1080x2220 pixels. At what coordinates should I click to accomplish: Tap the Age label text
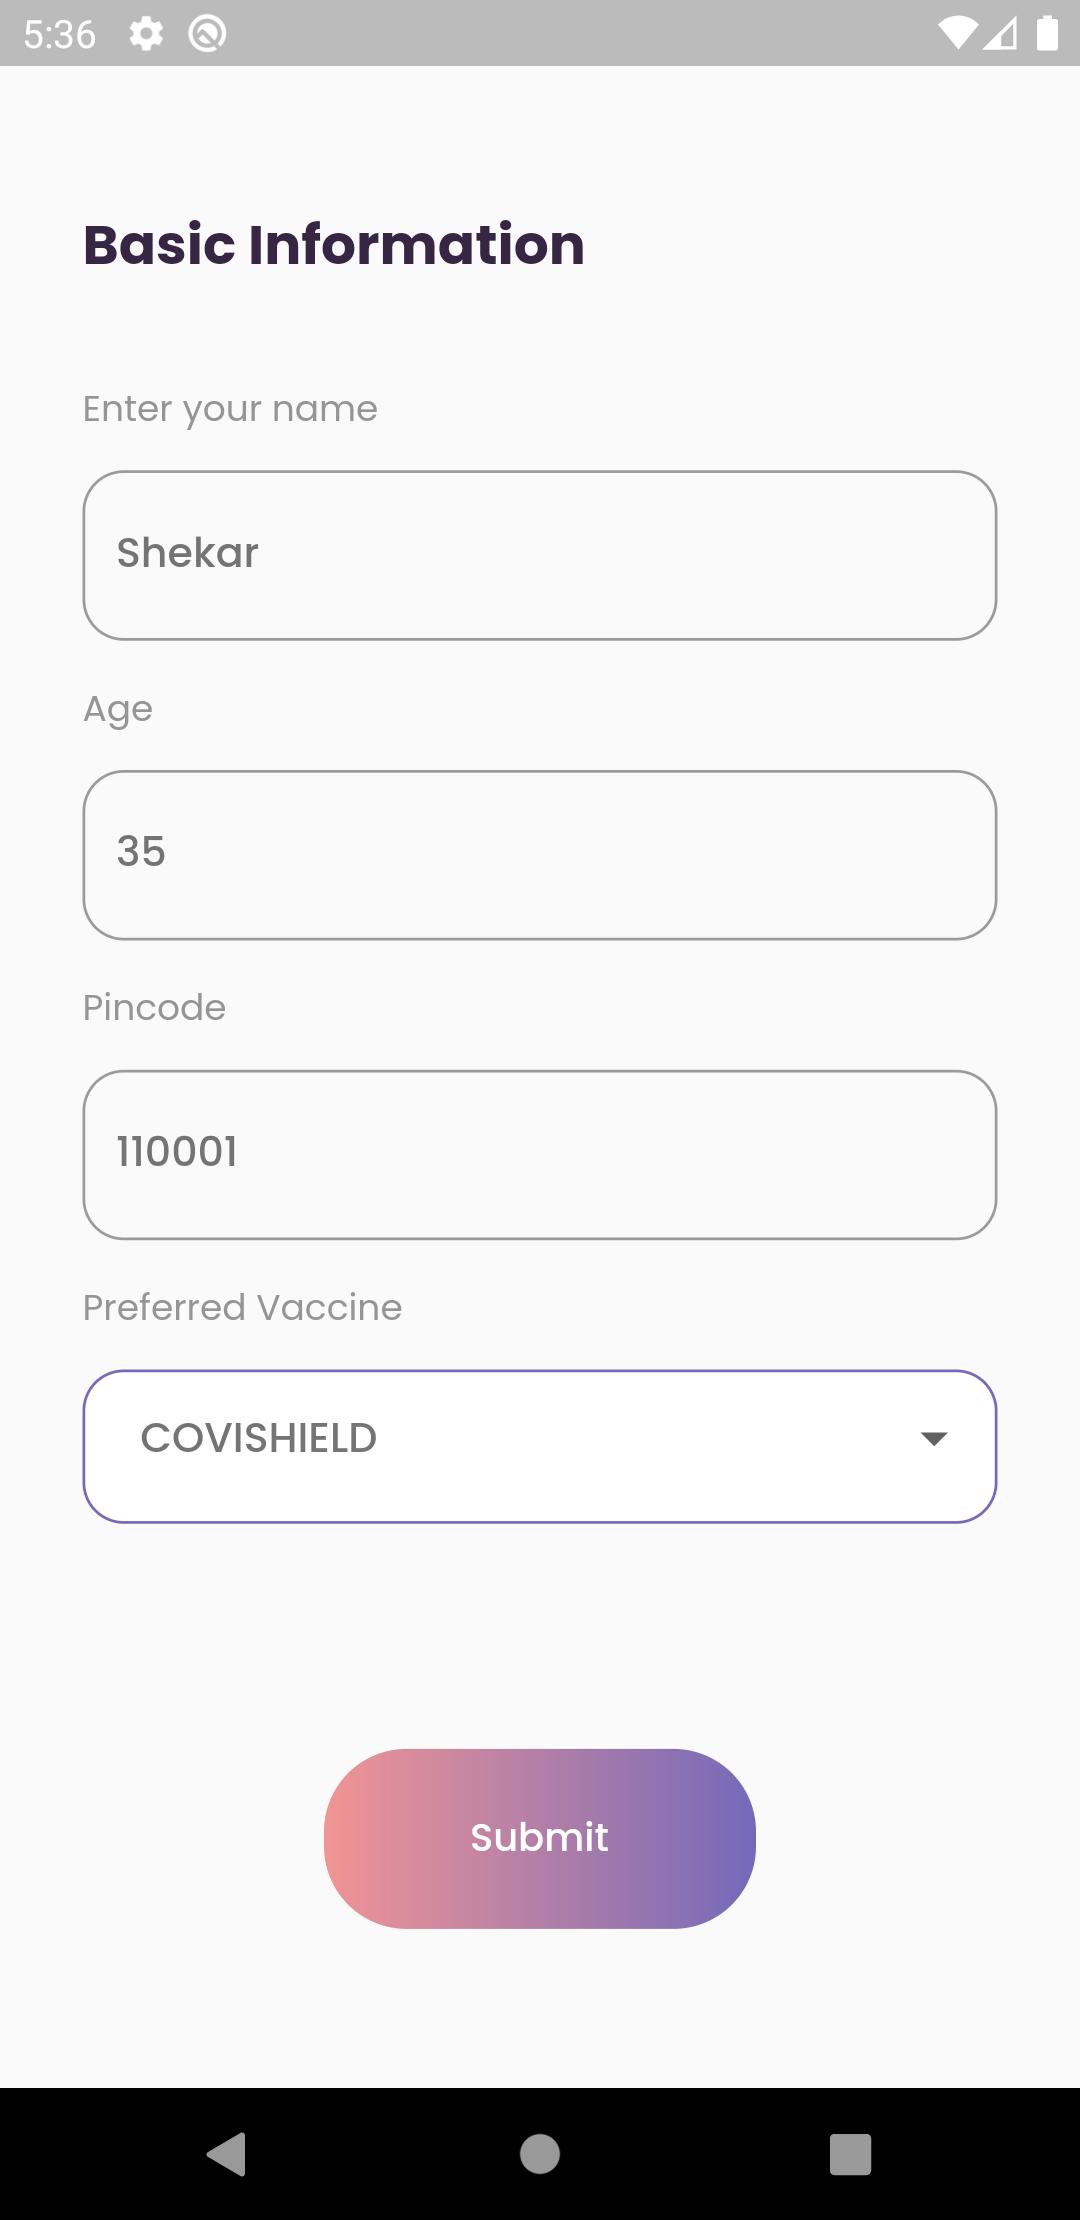[x=118, y=710]
